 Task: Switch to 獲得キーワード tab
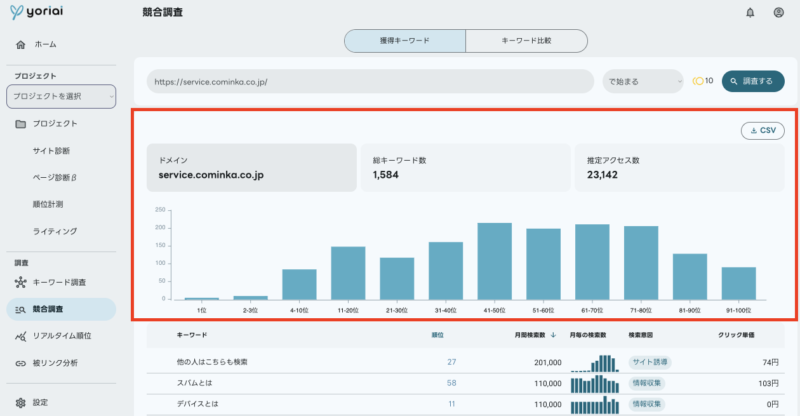(405, 41)
